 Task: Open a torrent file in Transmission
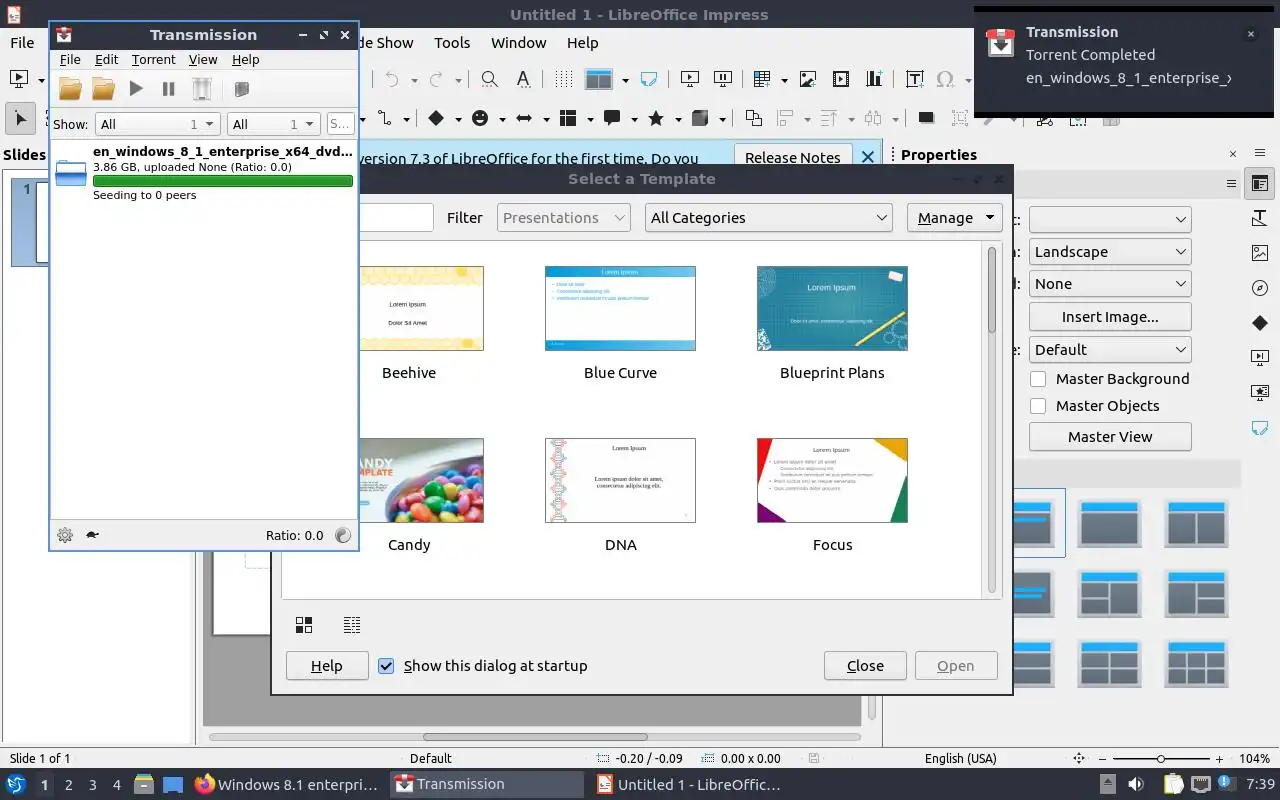(x=70, y=89)
